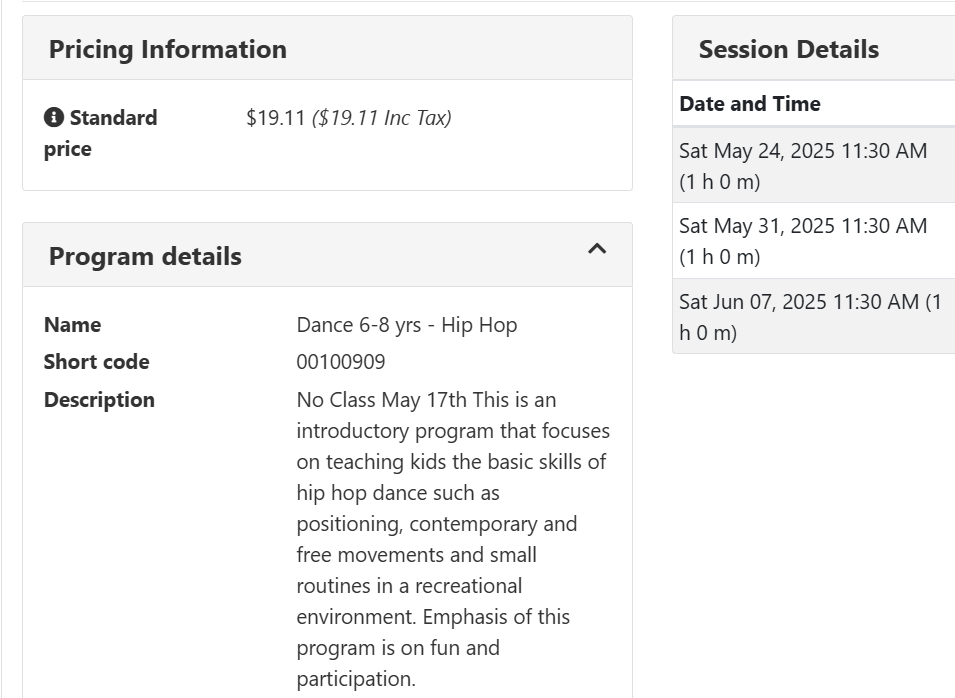
Task: Choose the Sat Jun 07 session row
Action: pos(810,316)
